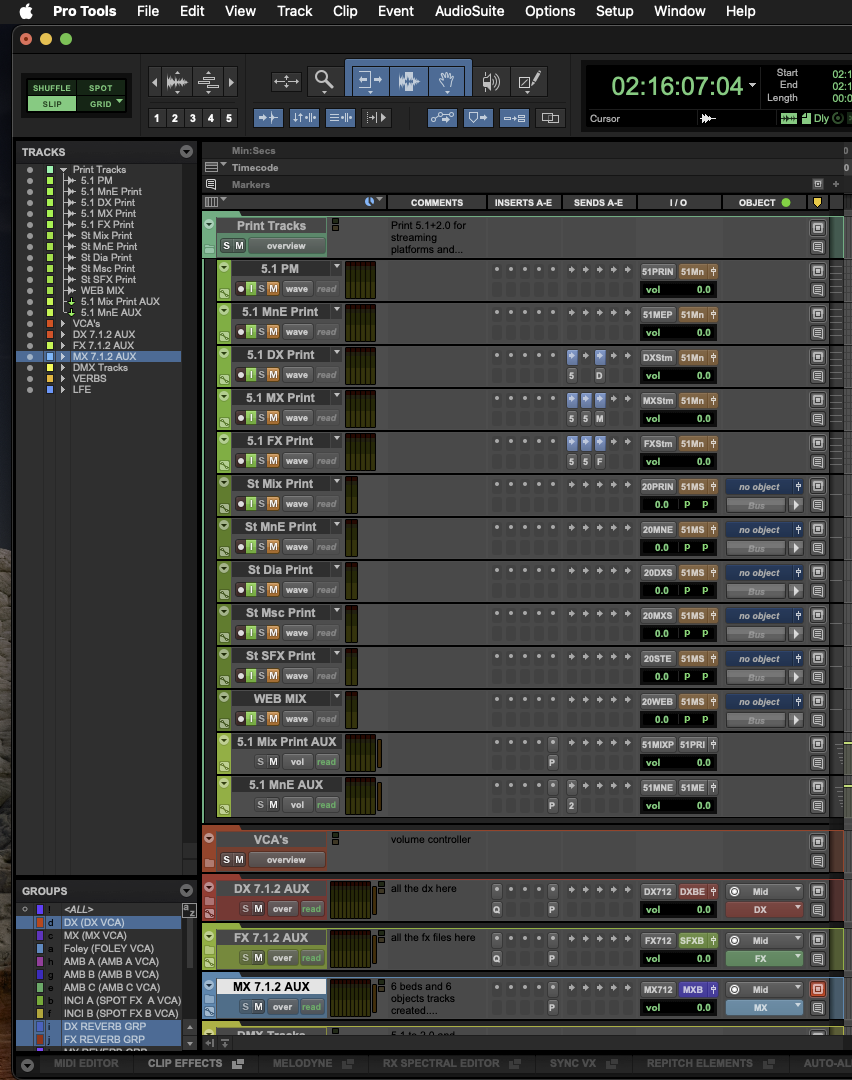Mute the 5.1 Mix Print AUX track
852x1080 pixels.
pyautogui.click(x=273, y=762)
